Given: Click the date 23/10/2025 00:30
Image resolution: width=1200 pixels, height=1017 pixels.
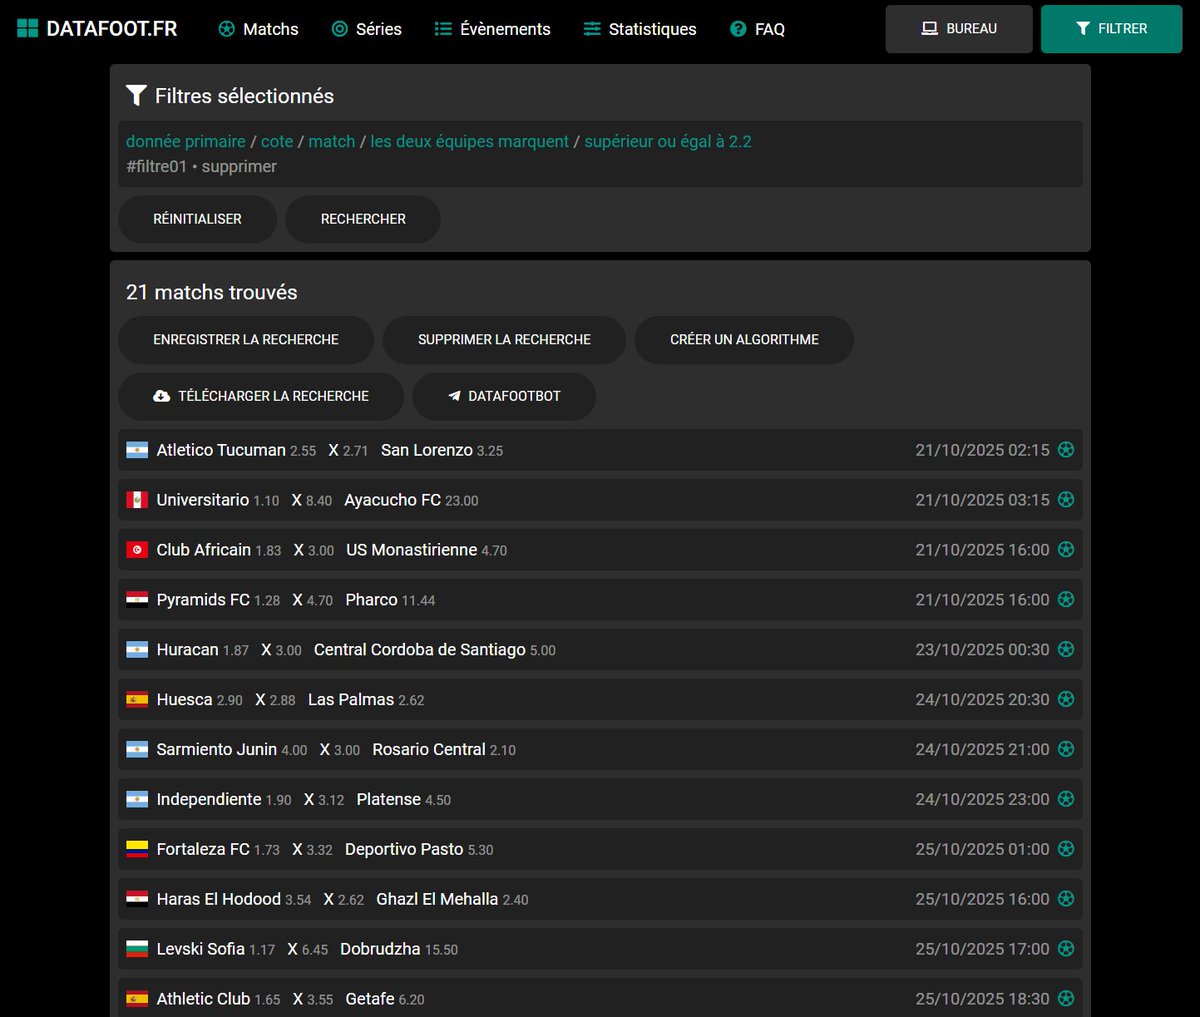Looking at the screenshot, I should point(982,650).
